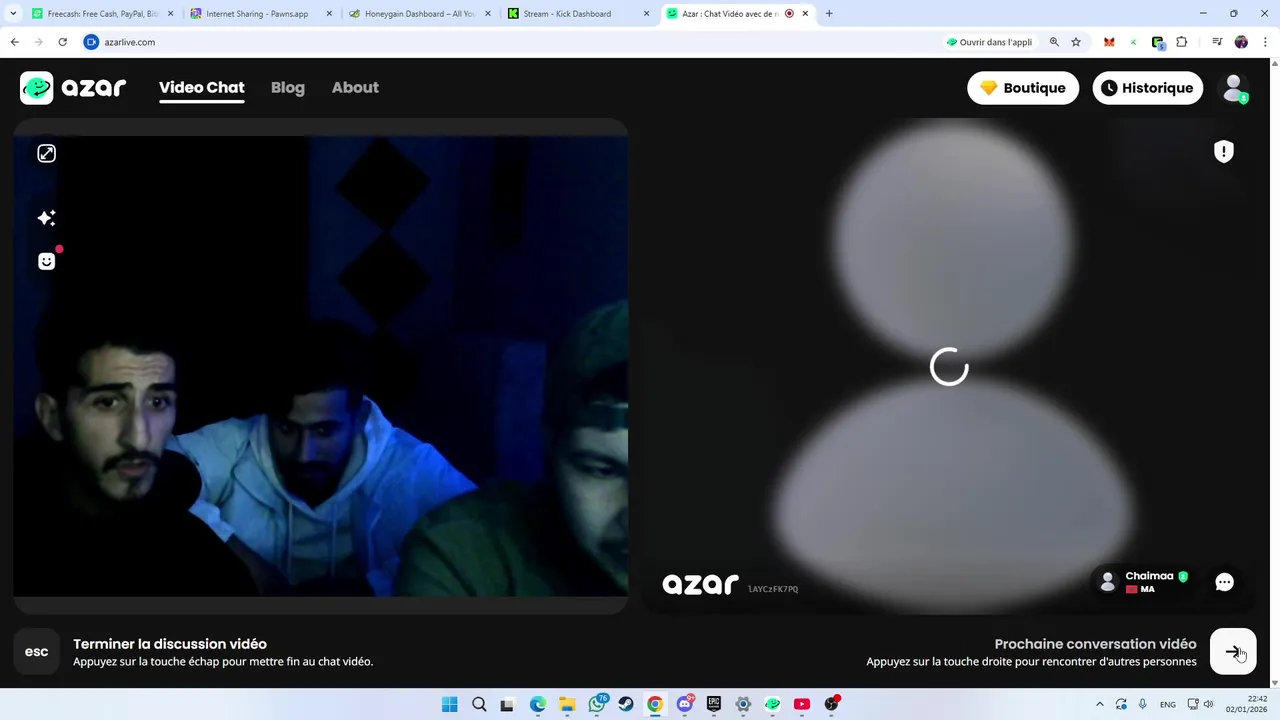Open File Explorer from taskbar
This screenshot has height=720, width=1280.
pos(567,704)
